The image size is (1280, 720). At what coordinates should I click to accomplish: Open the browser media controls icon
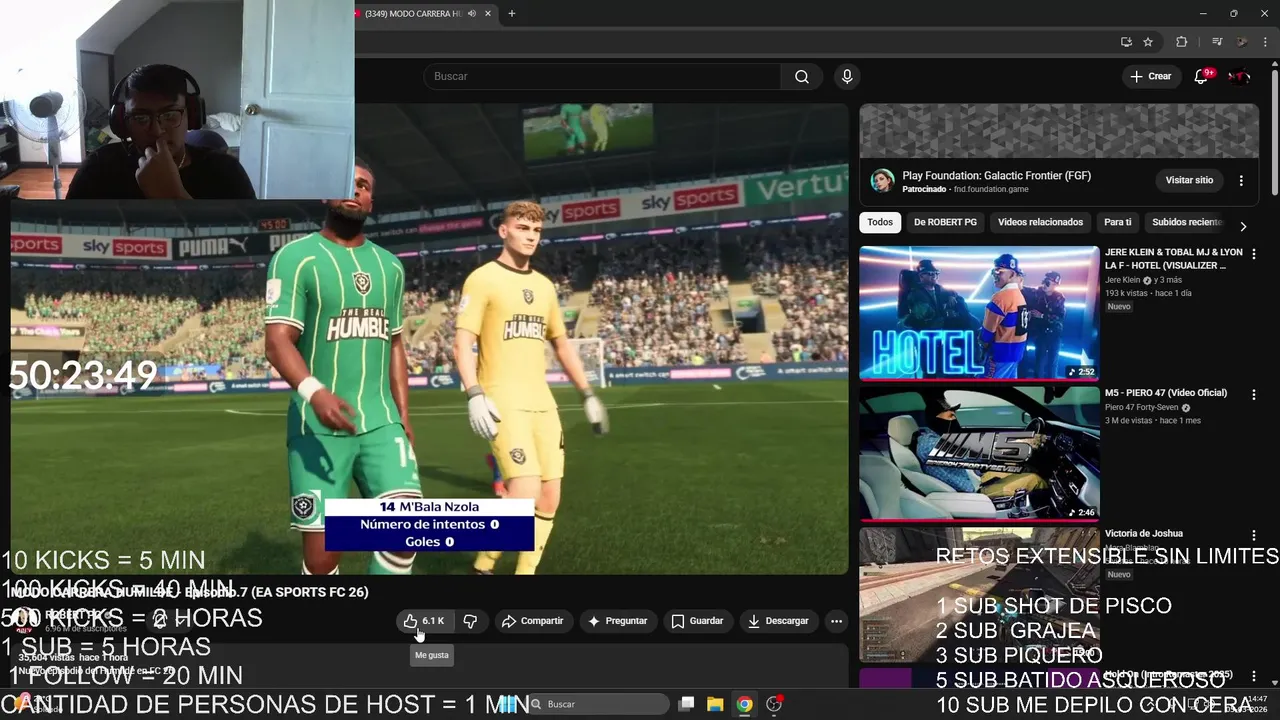[x=1217, y=42]
